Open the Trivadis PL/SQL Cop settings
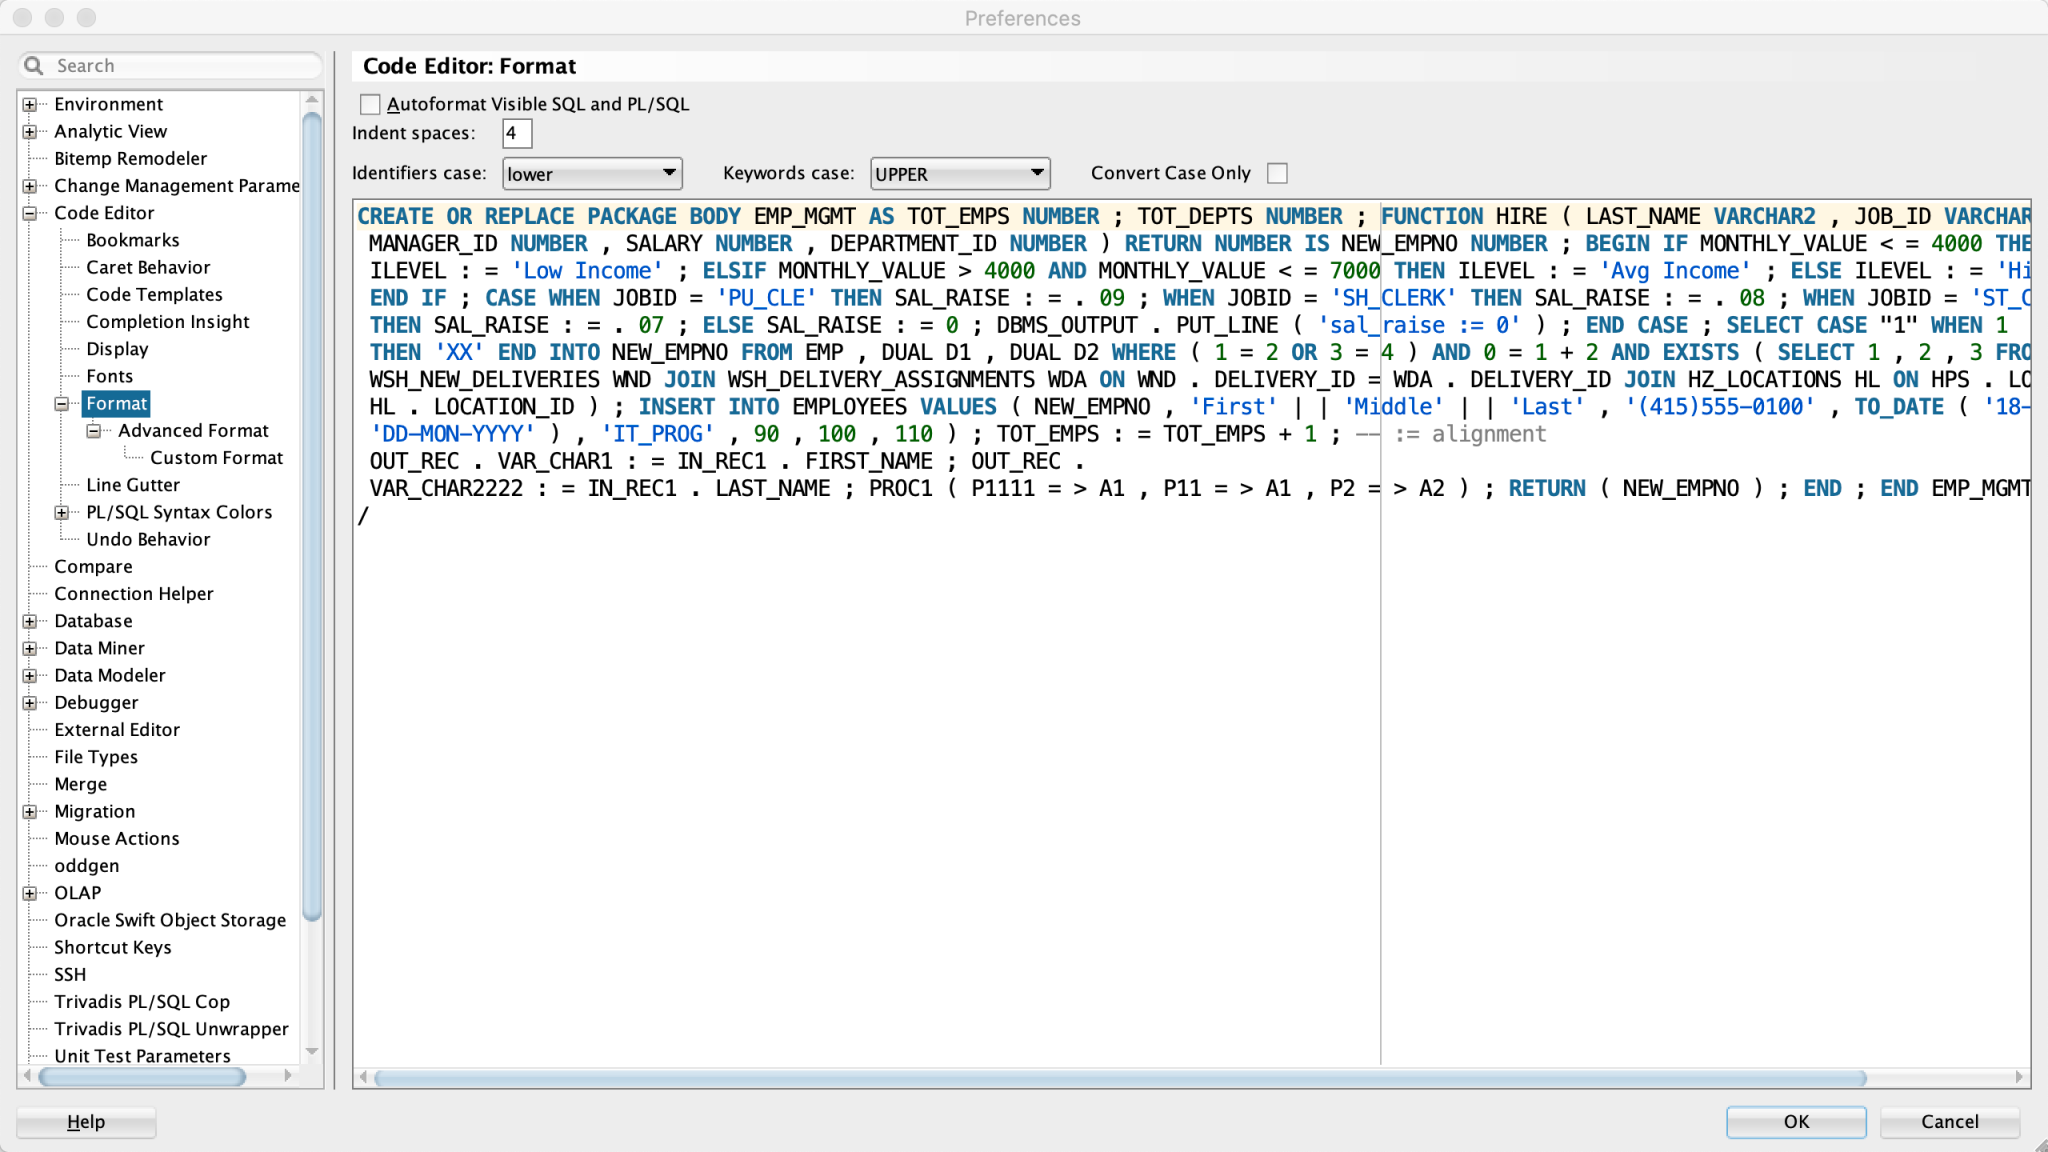The height and width of the screenshot is (1152, 2048). (142, 1001)
